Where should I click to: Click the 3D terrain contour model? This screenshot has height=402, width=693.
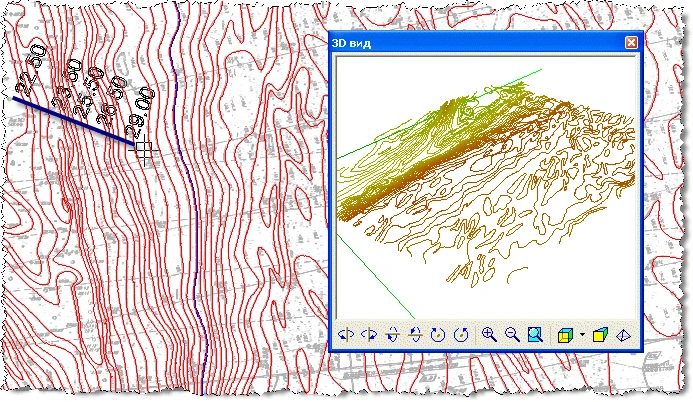(480, 180)
